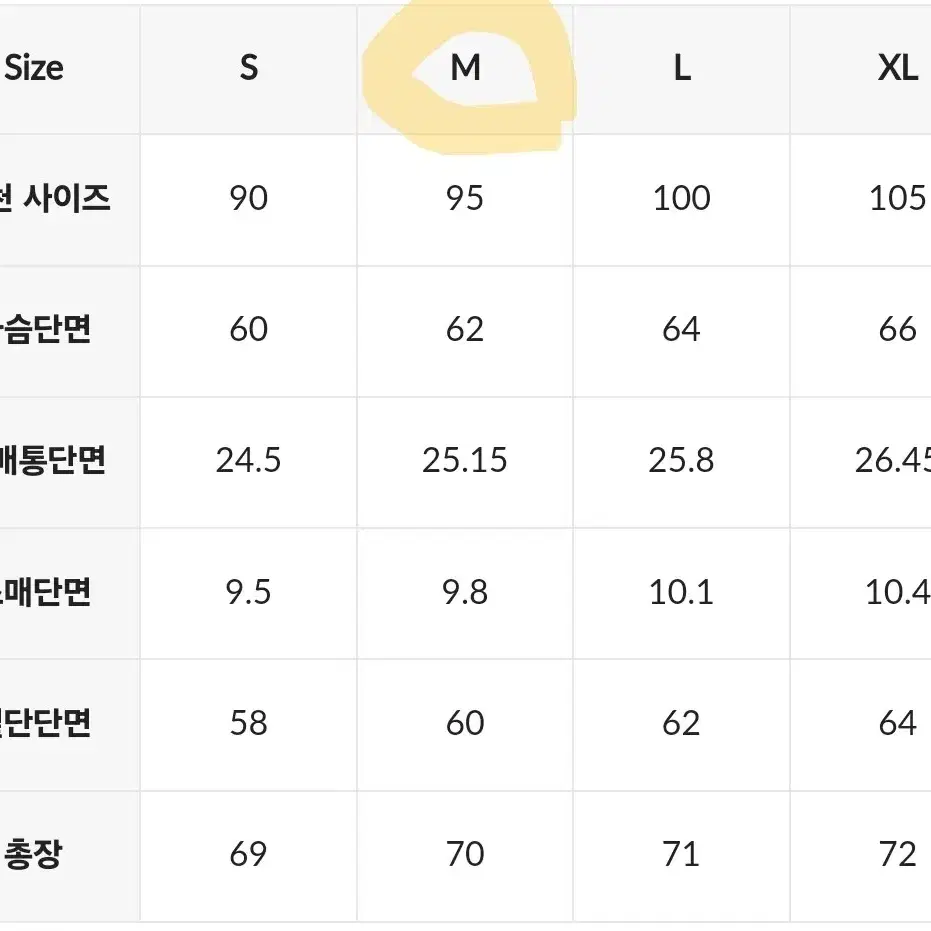The image size is (931, 931).
Task: Click the 95 value under M
Action: (465, 198)
